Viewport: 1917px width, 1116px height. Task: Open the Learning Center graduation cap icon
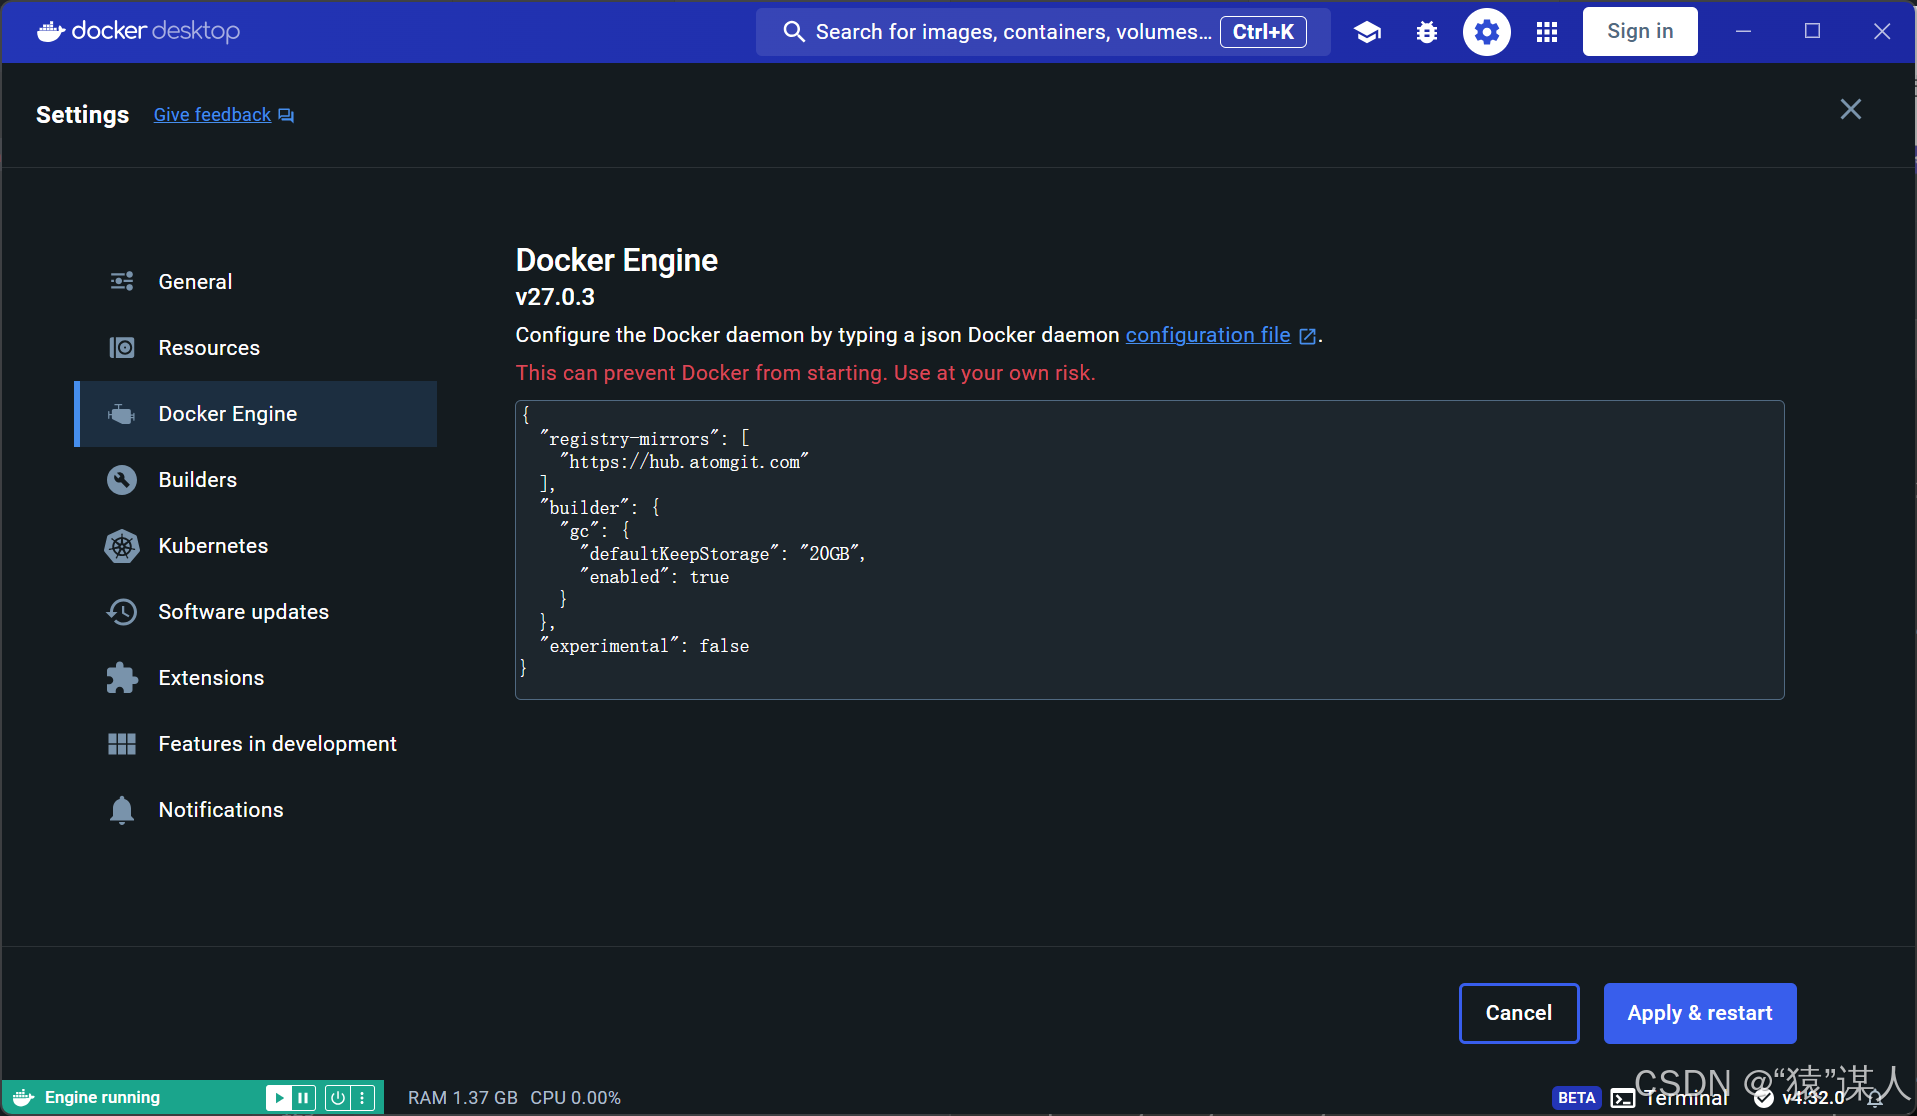pyautogui.click(x=1367, y=32)
